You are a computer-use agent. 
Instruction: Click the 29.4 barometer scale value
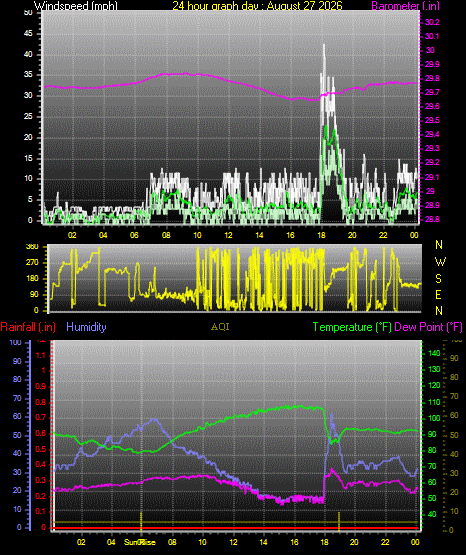[x=432, y=134]
